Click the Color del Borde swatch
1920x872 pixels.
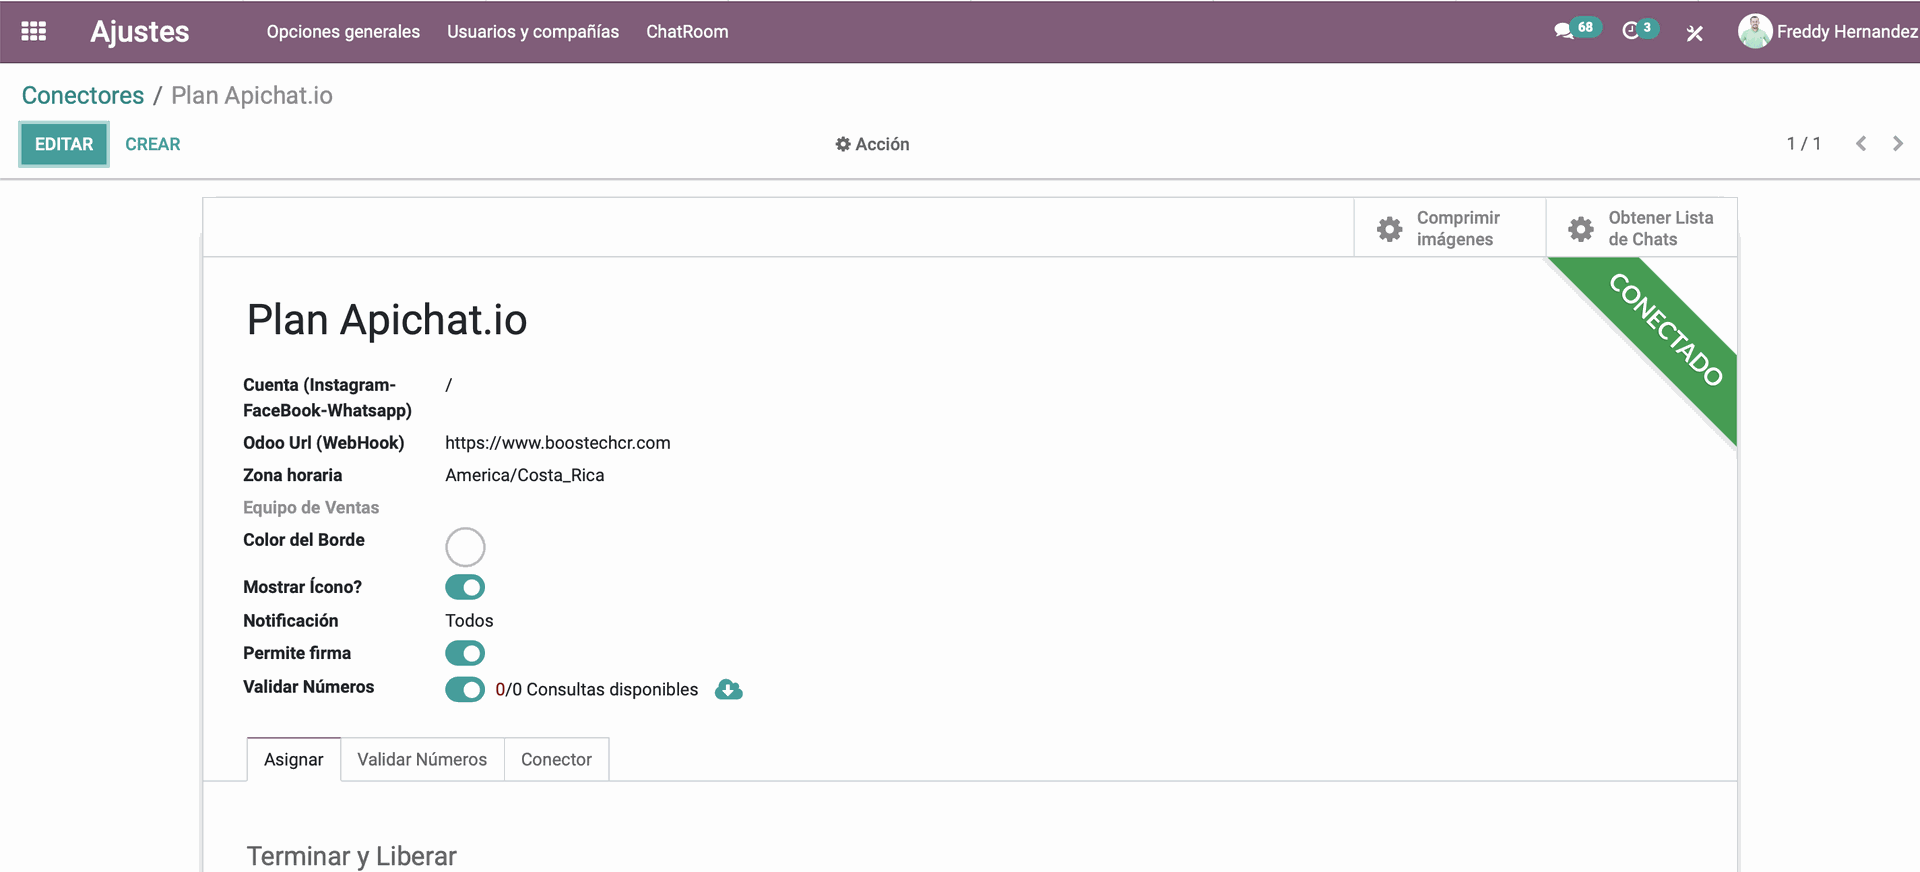[x=465, y=547]
